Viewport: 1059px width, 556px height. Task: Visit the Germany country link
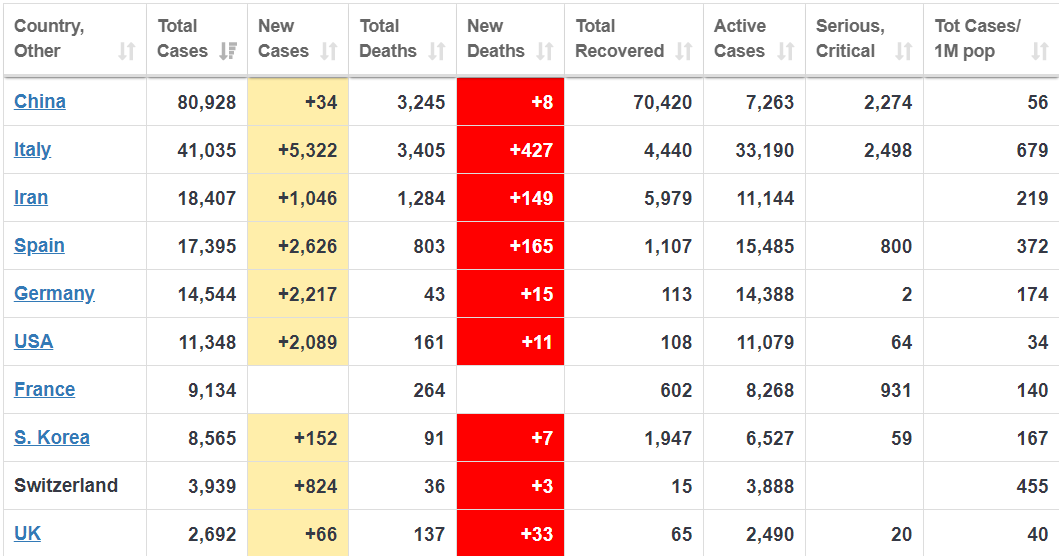tap(54, 293)
